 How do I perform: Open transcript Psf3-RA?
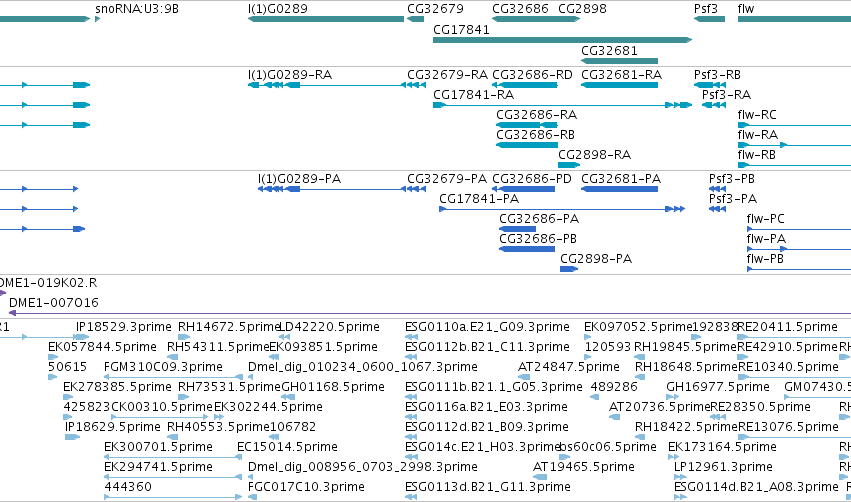pos(726,94)
